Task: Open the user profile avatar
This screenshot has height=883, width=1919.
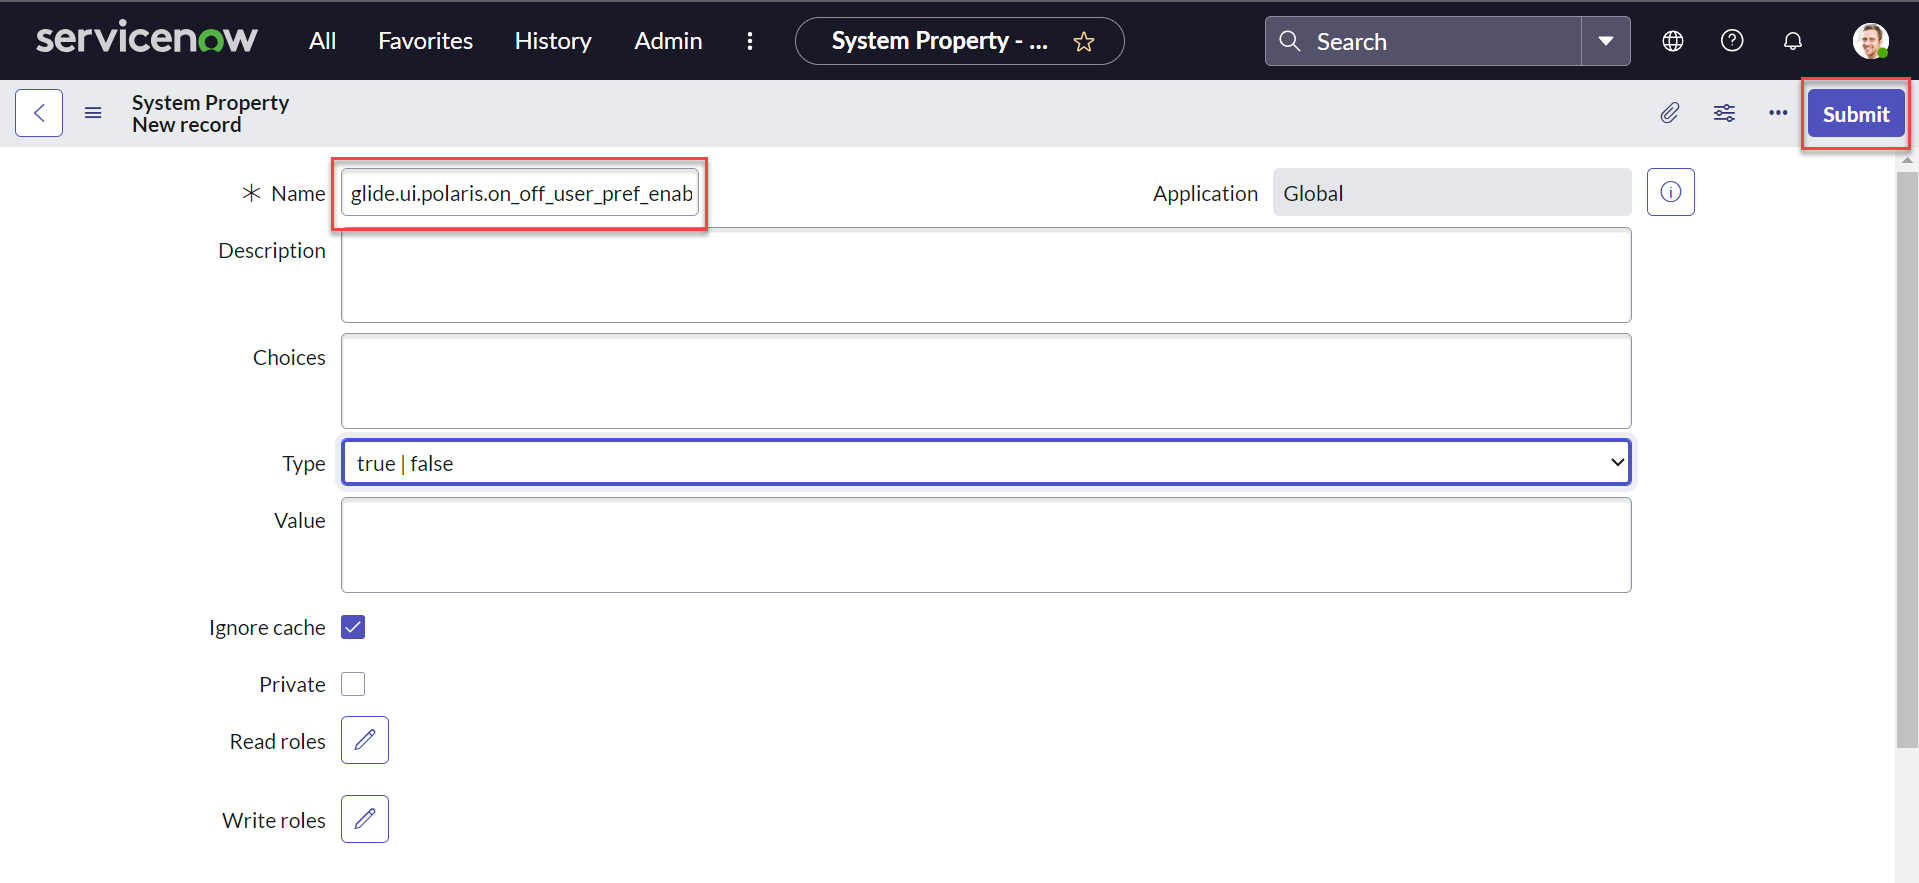Action: click(x=1869, y=41)
